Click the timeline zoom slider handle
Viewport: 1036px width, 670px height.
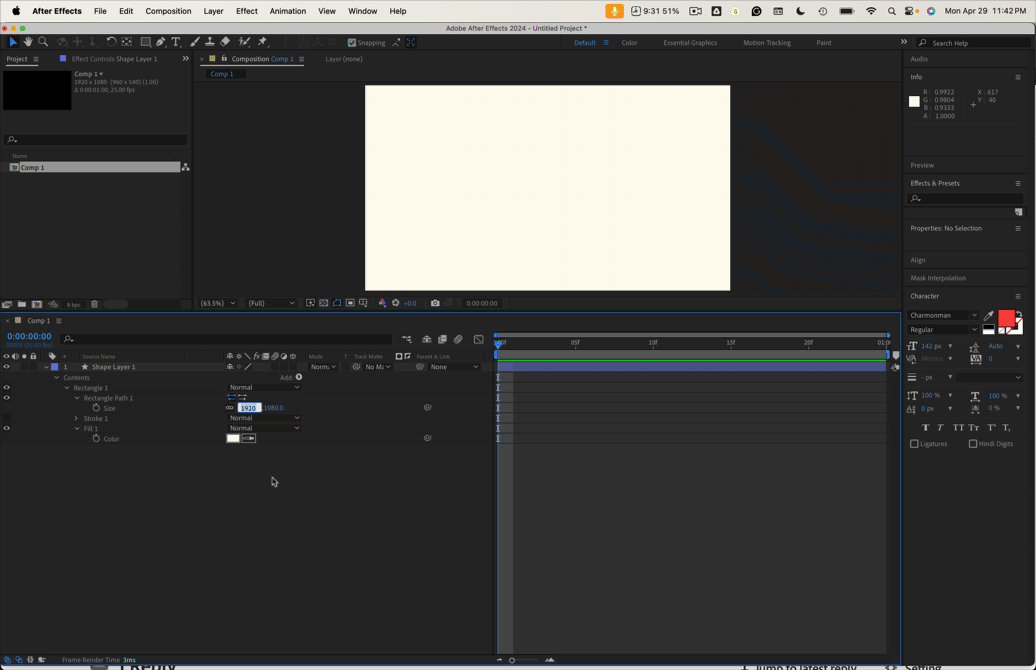512,660
